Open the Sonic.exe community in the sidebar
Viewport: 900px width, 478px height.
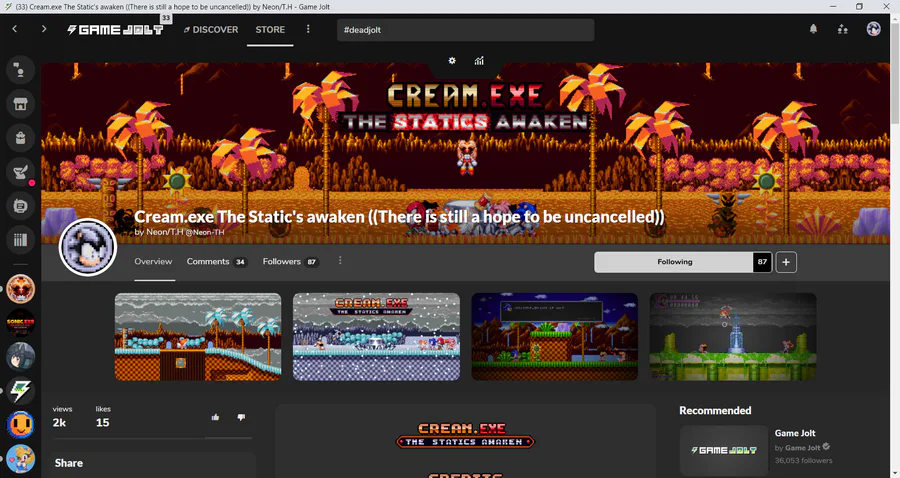21,322
